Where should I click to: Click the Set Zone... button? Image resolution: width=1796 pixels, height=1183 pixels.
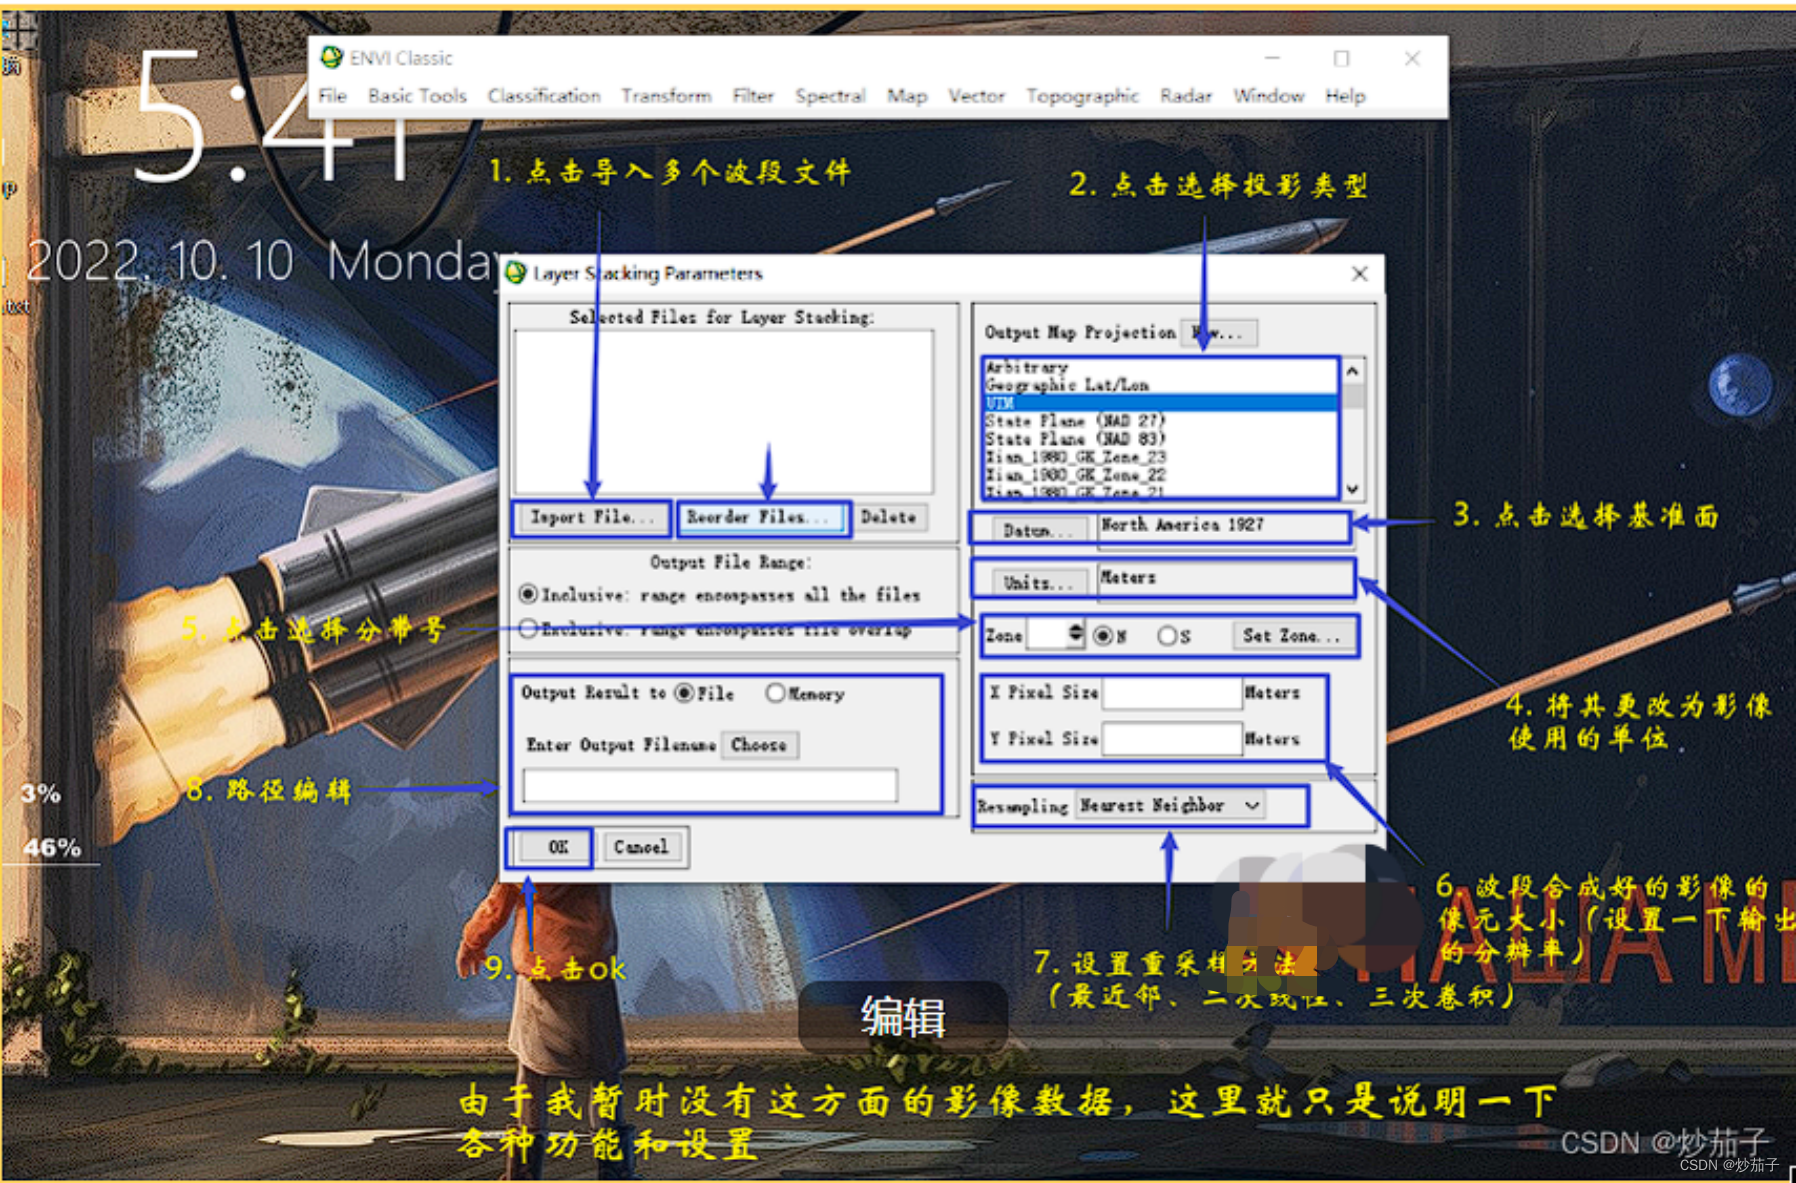[1292, 635]
